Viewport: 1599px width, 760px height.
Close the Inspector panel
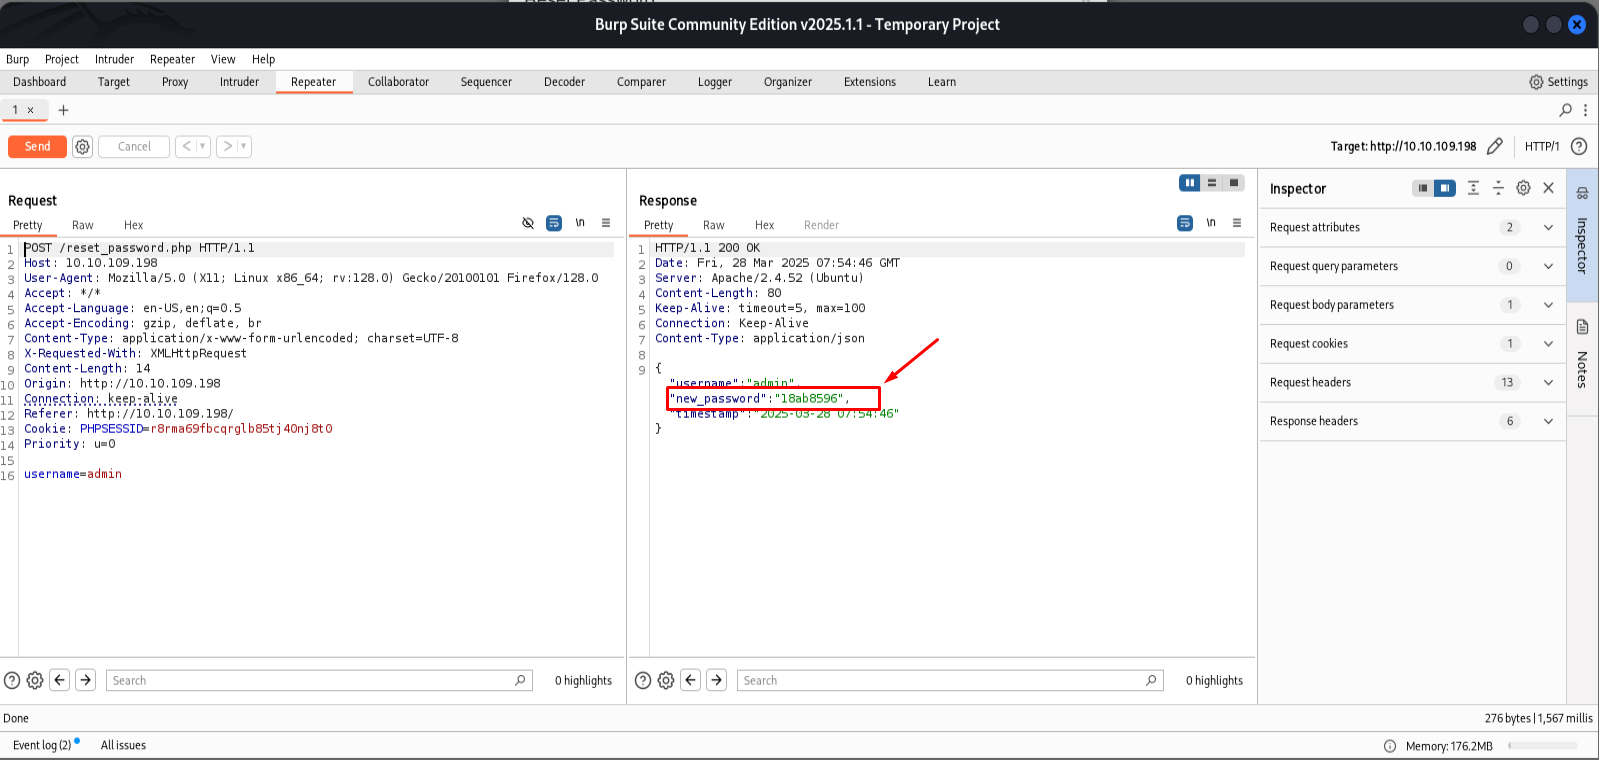(1548, 188)
